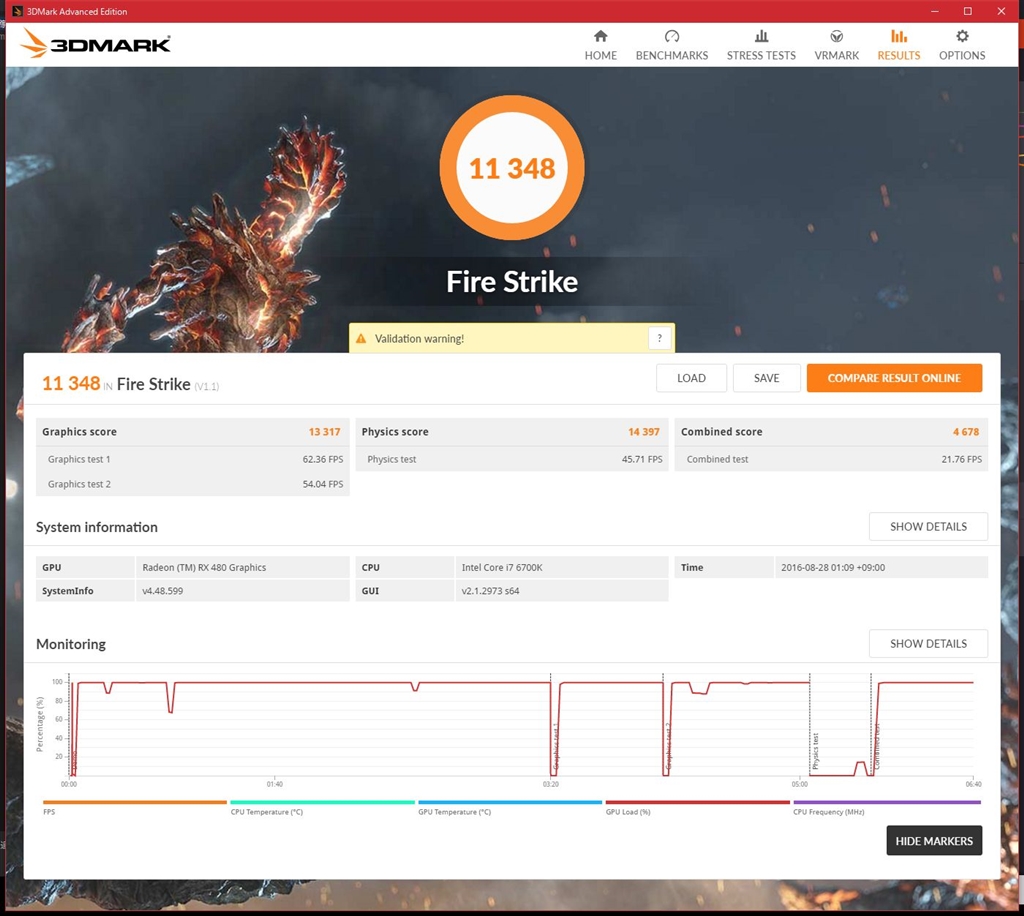1024x916 pixels.
Task: Maximize the 3DMark window
Action: click(967, 11)
